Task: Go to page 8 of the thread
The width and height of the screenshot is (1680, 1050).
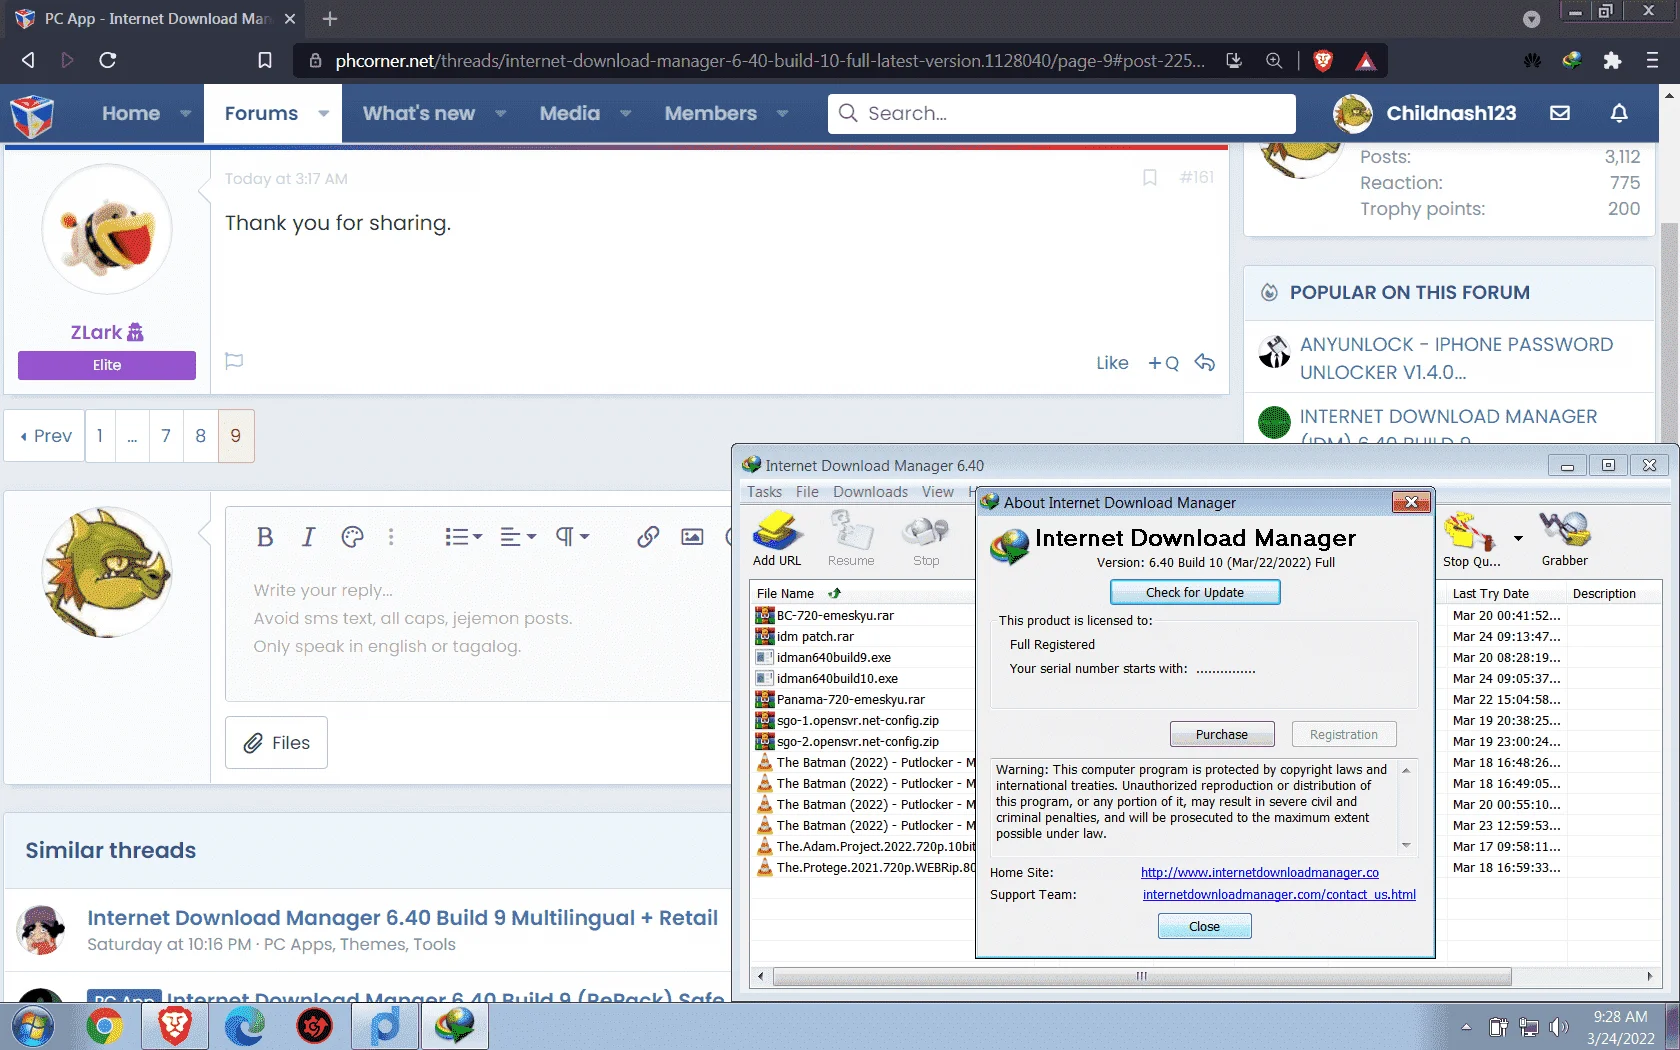Action: (x=200, y=436)
